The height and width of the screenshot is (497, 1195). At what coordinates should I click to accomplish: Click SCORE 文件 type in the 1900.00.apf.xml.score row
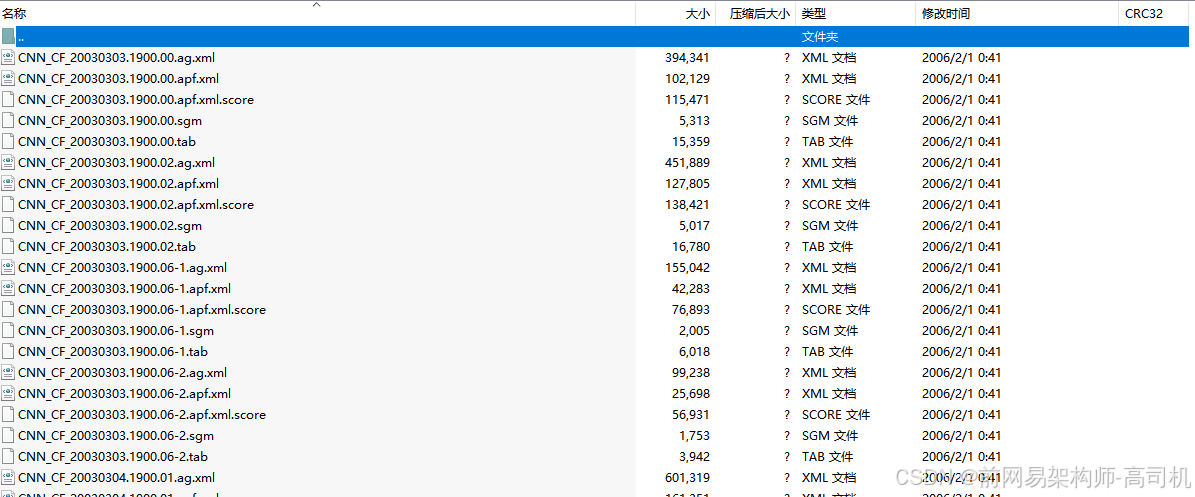tap(836, 100)
